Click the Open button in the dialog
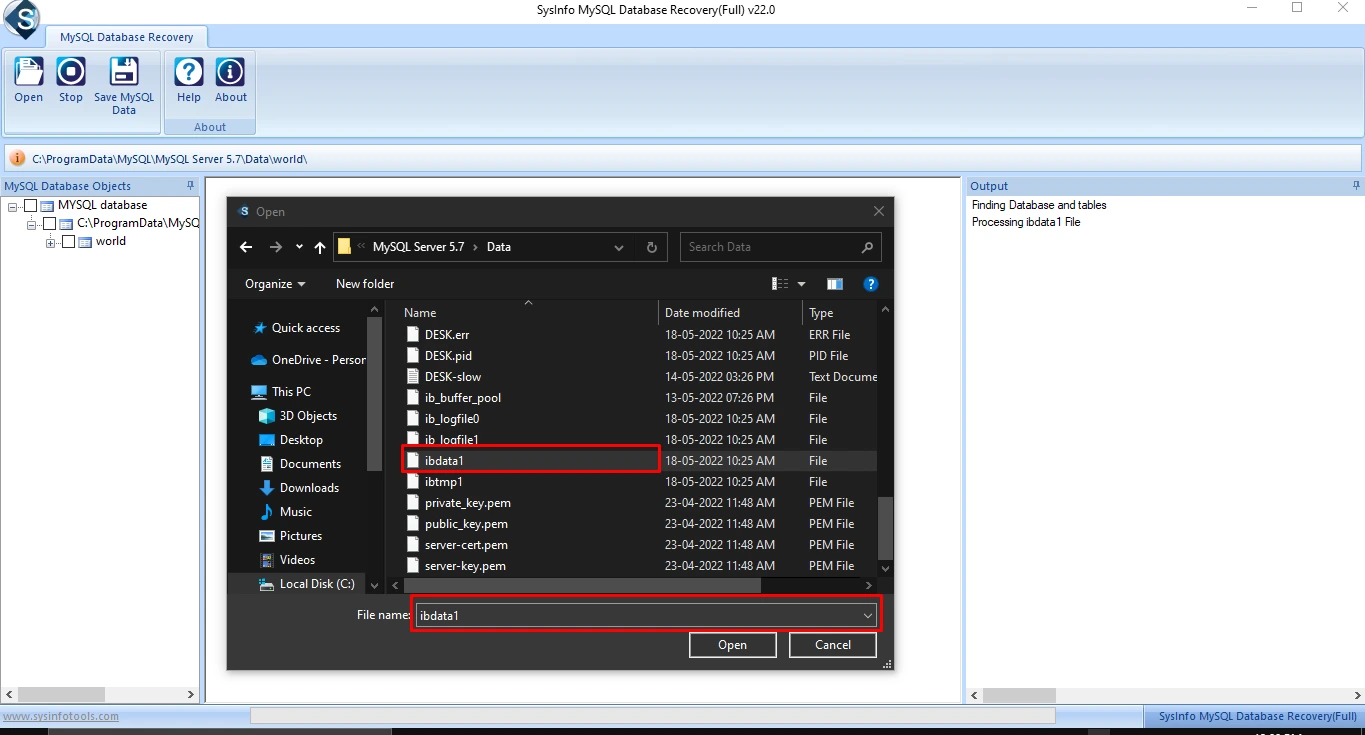Viewport: 1365px width, 735px height. pyautogui.click(x=732, y=644)
